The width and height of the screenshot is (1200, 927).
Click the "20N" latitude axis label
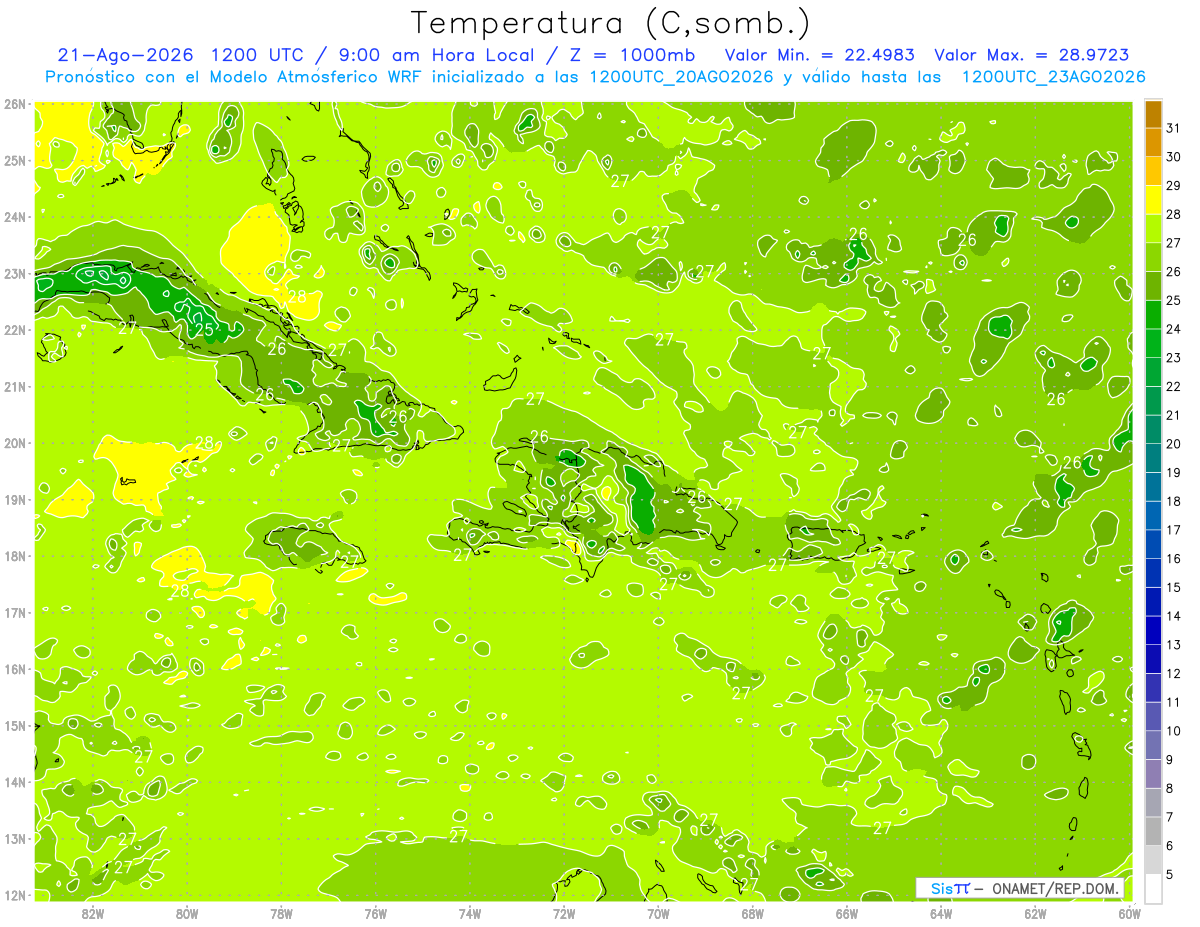coord(14,443)
